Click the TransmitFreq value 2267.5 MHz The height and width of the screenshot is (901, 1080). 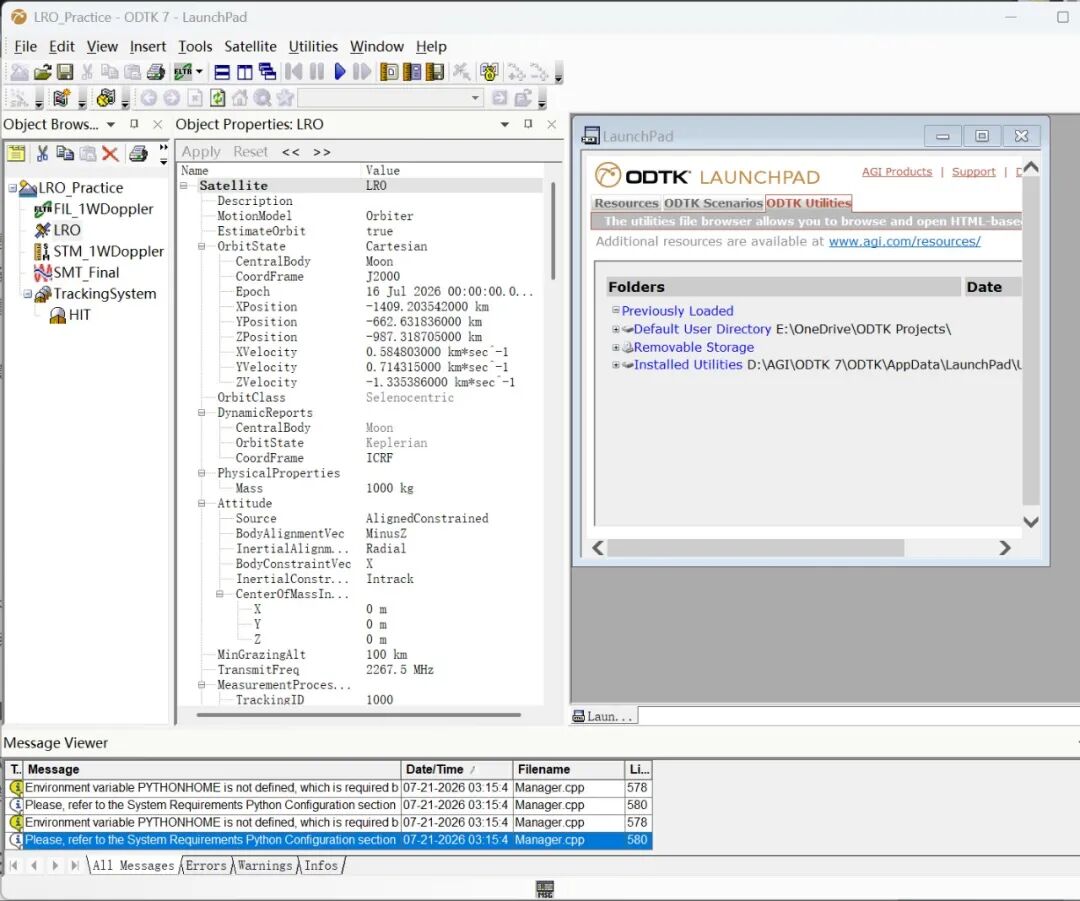pos(399,670)
